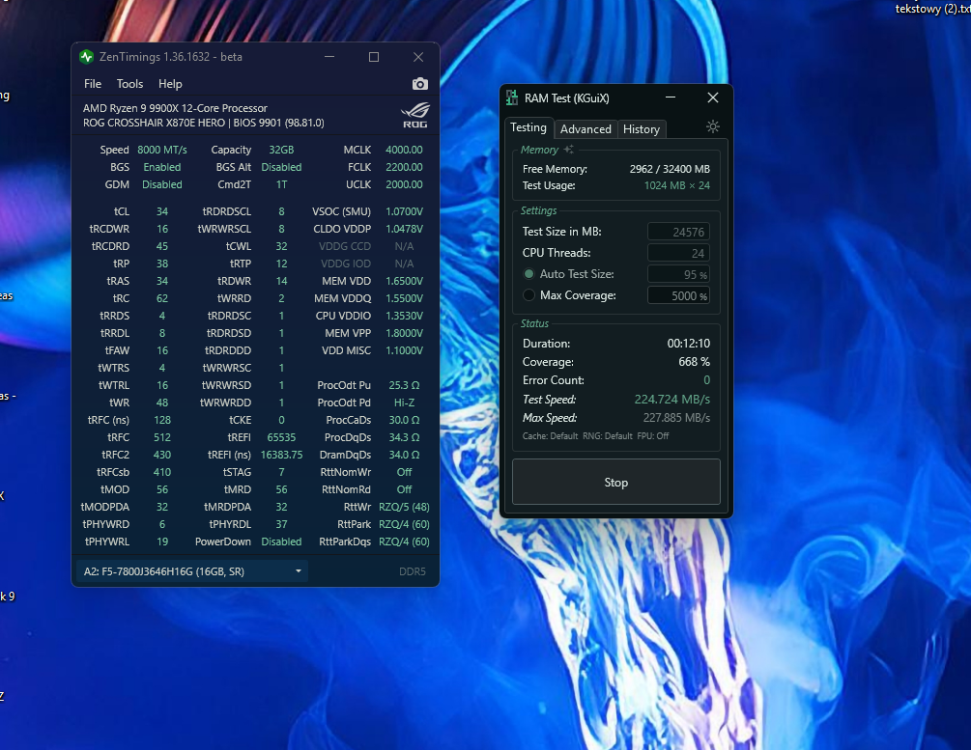Viewport: 971px width, 750px height.
Task: Switch to the History tab
Action: coord(641,129)
